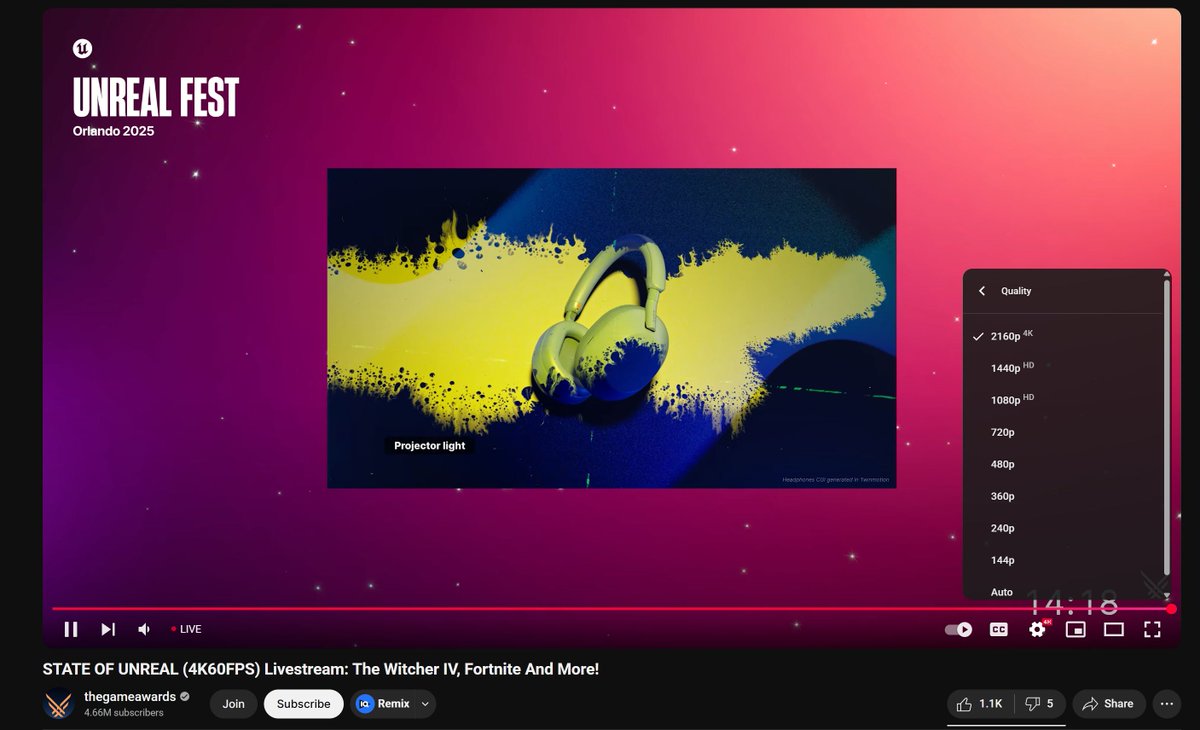
Task: Pause the livestream video
Action: tap(71, 629)
